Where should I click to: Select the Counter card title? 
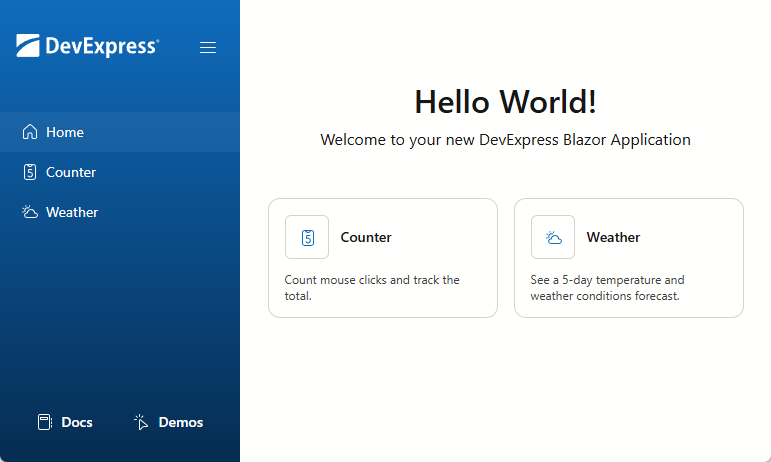(366, 237)
